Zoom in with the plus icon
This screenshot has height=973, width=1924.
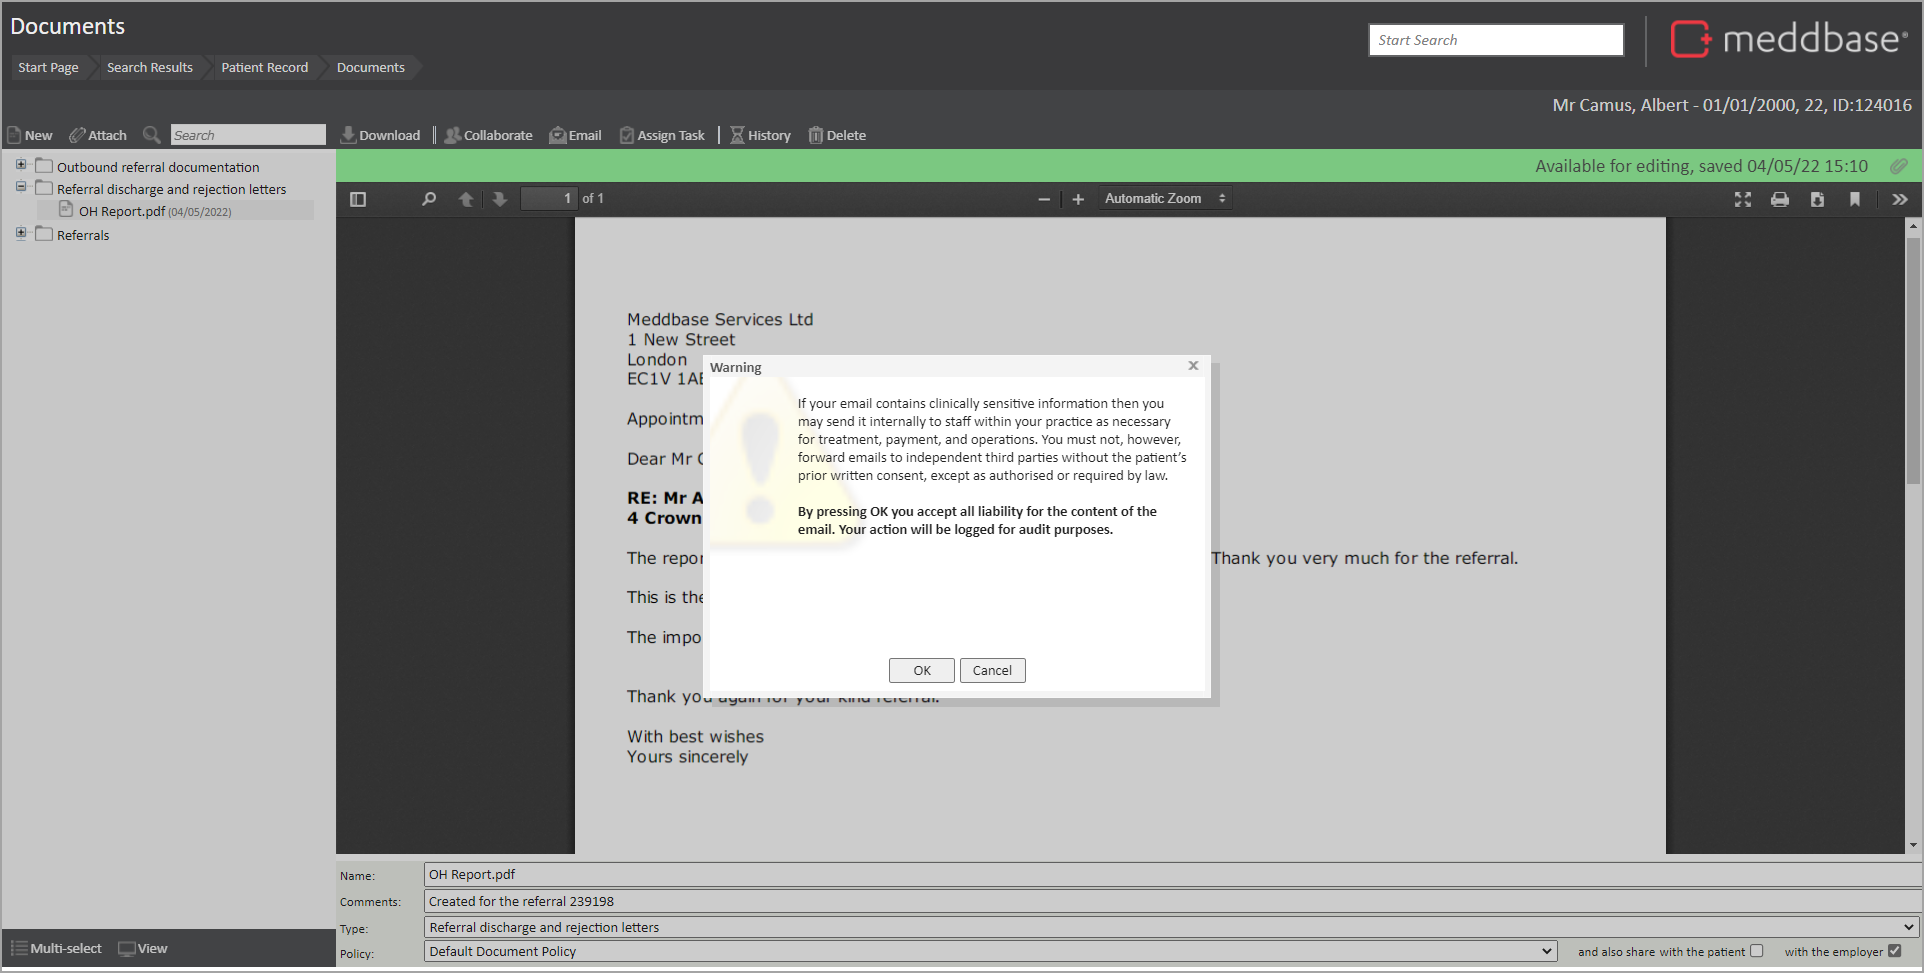click(1078, 199)
